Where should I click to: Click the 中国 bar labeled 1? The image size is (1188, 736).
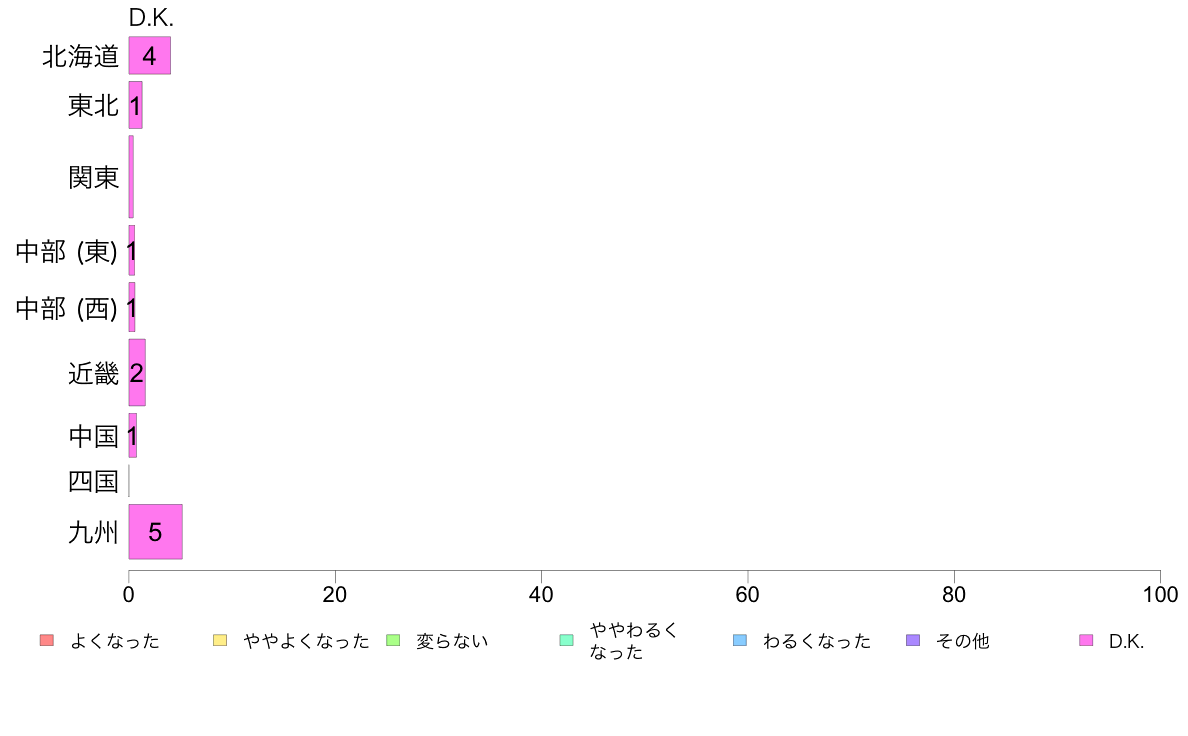(x=133, y=436)
